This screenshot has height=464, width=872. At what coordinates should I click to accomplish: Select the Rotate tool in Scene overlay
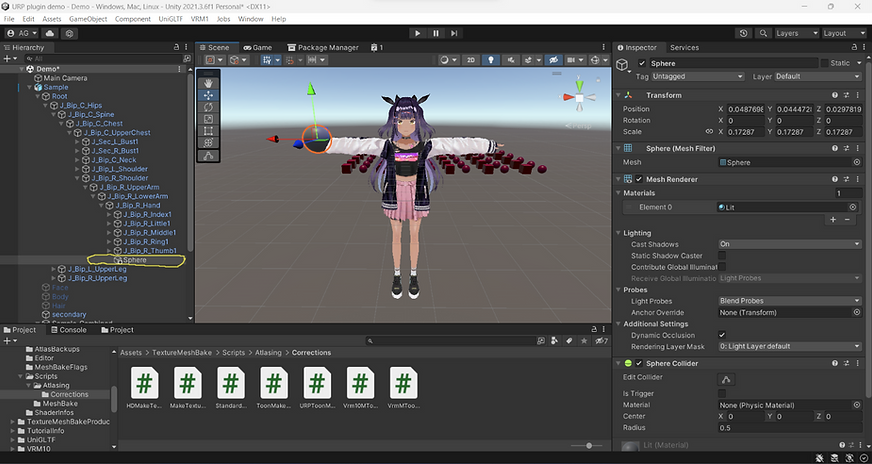tap(208, 107)
